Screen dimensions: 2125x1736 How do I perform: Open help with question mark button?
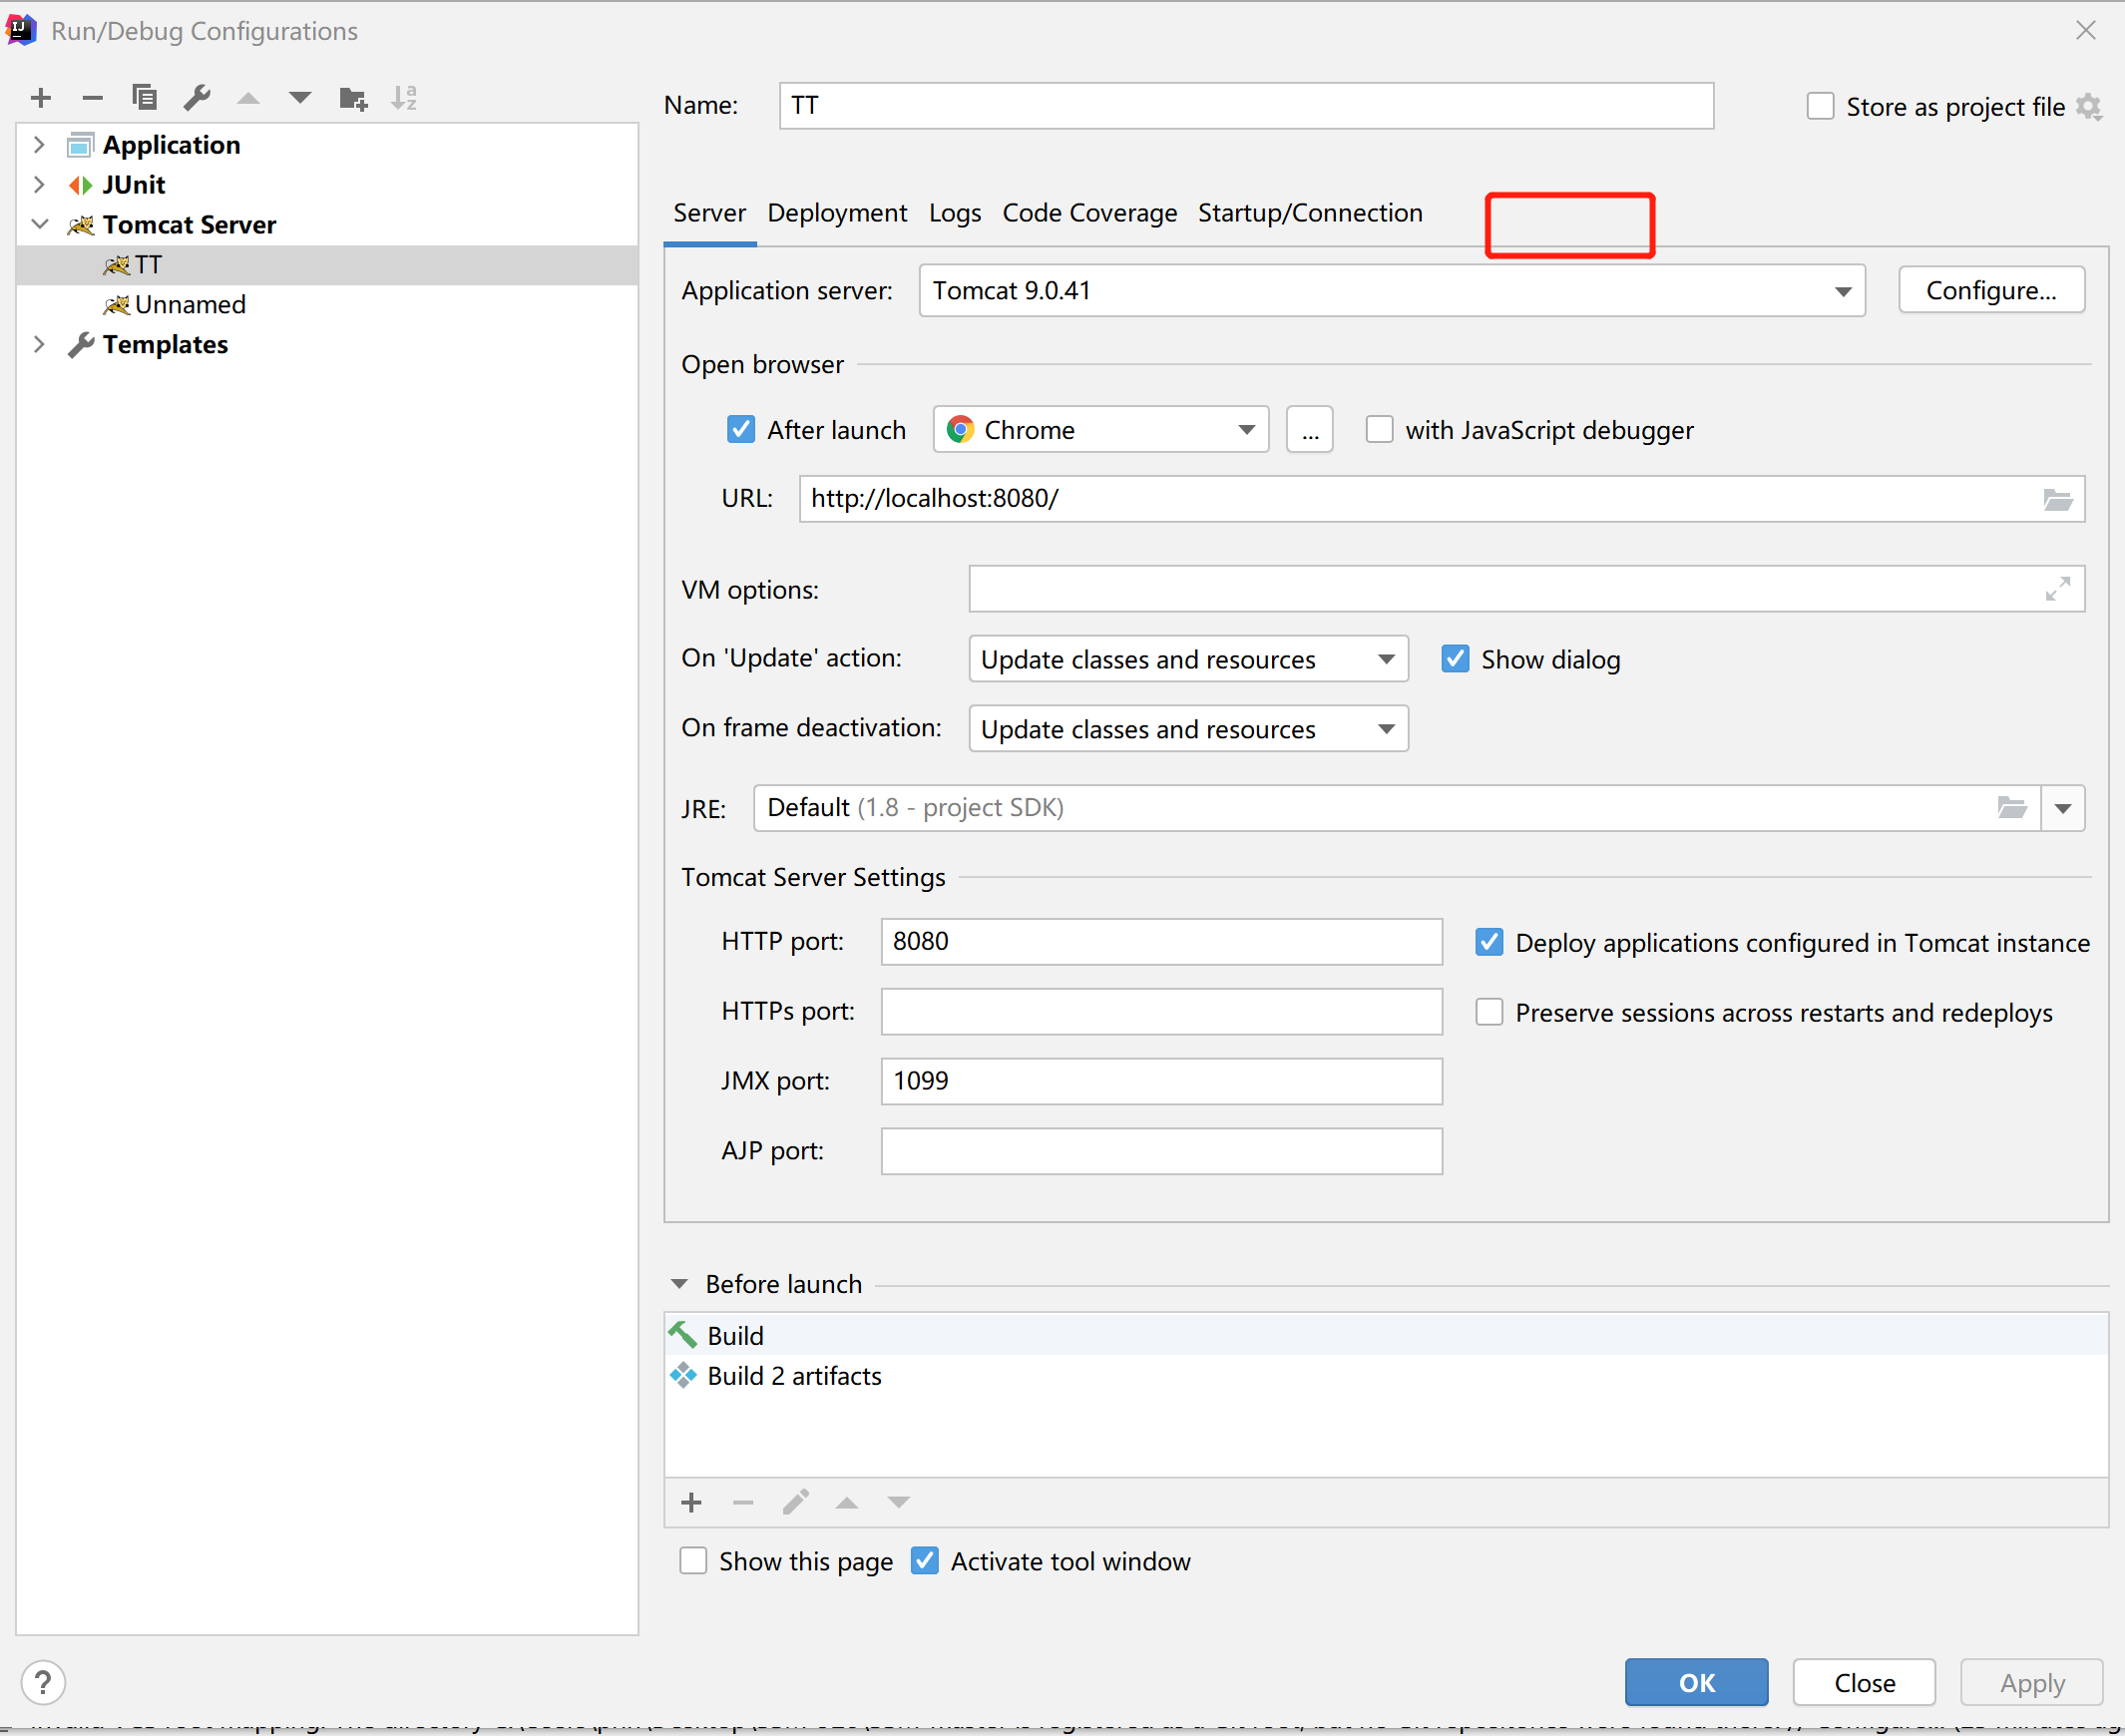coord(43,1682)
